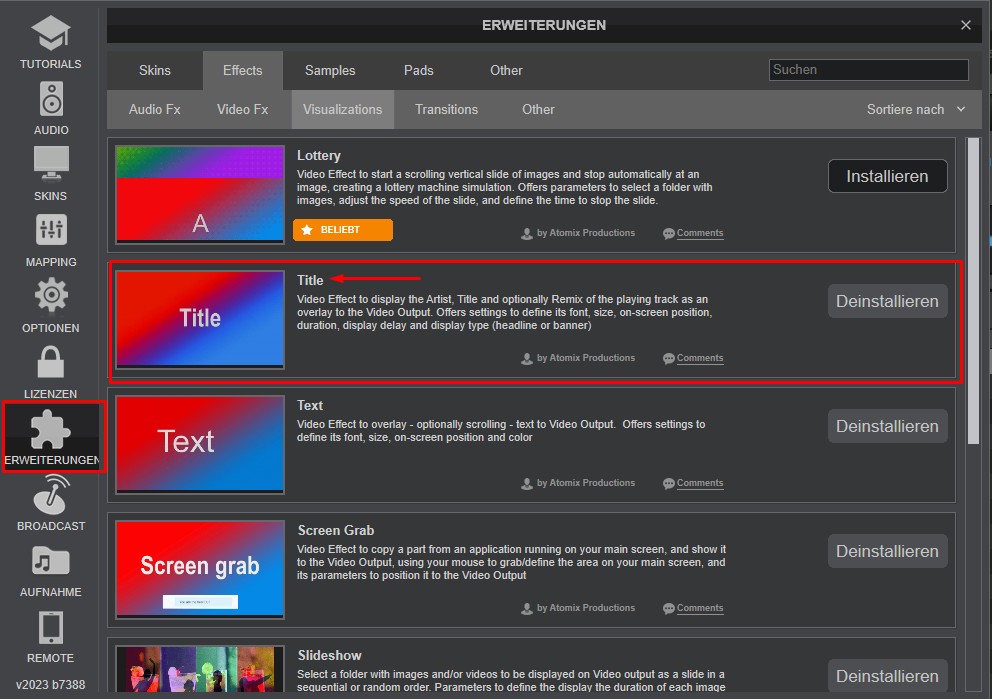
Task: Click the extensions list vertical scrollbar
Action: [973, 290]
